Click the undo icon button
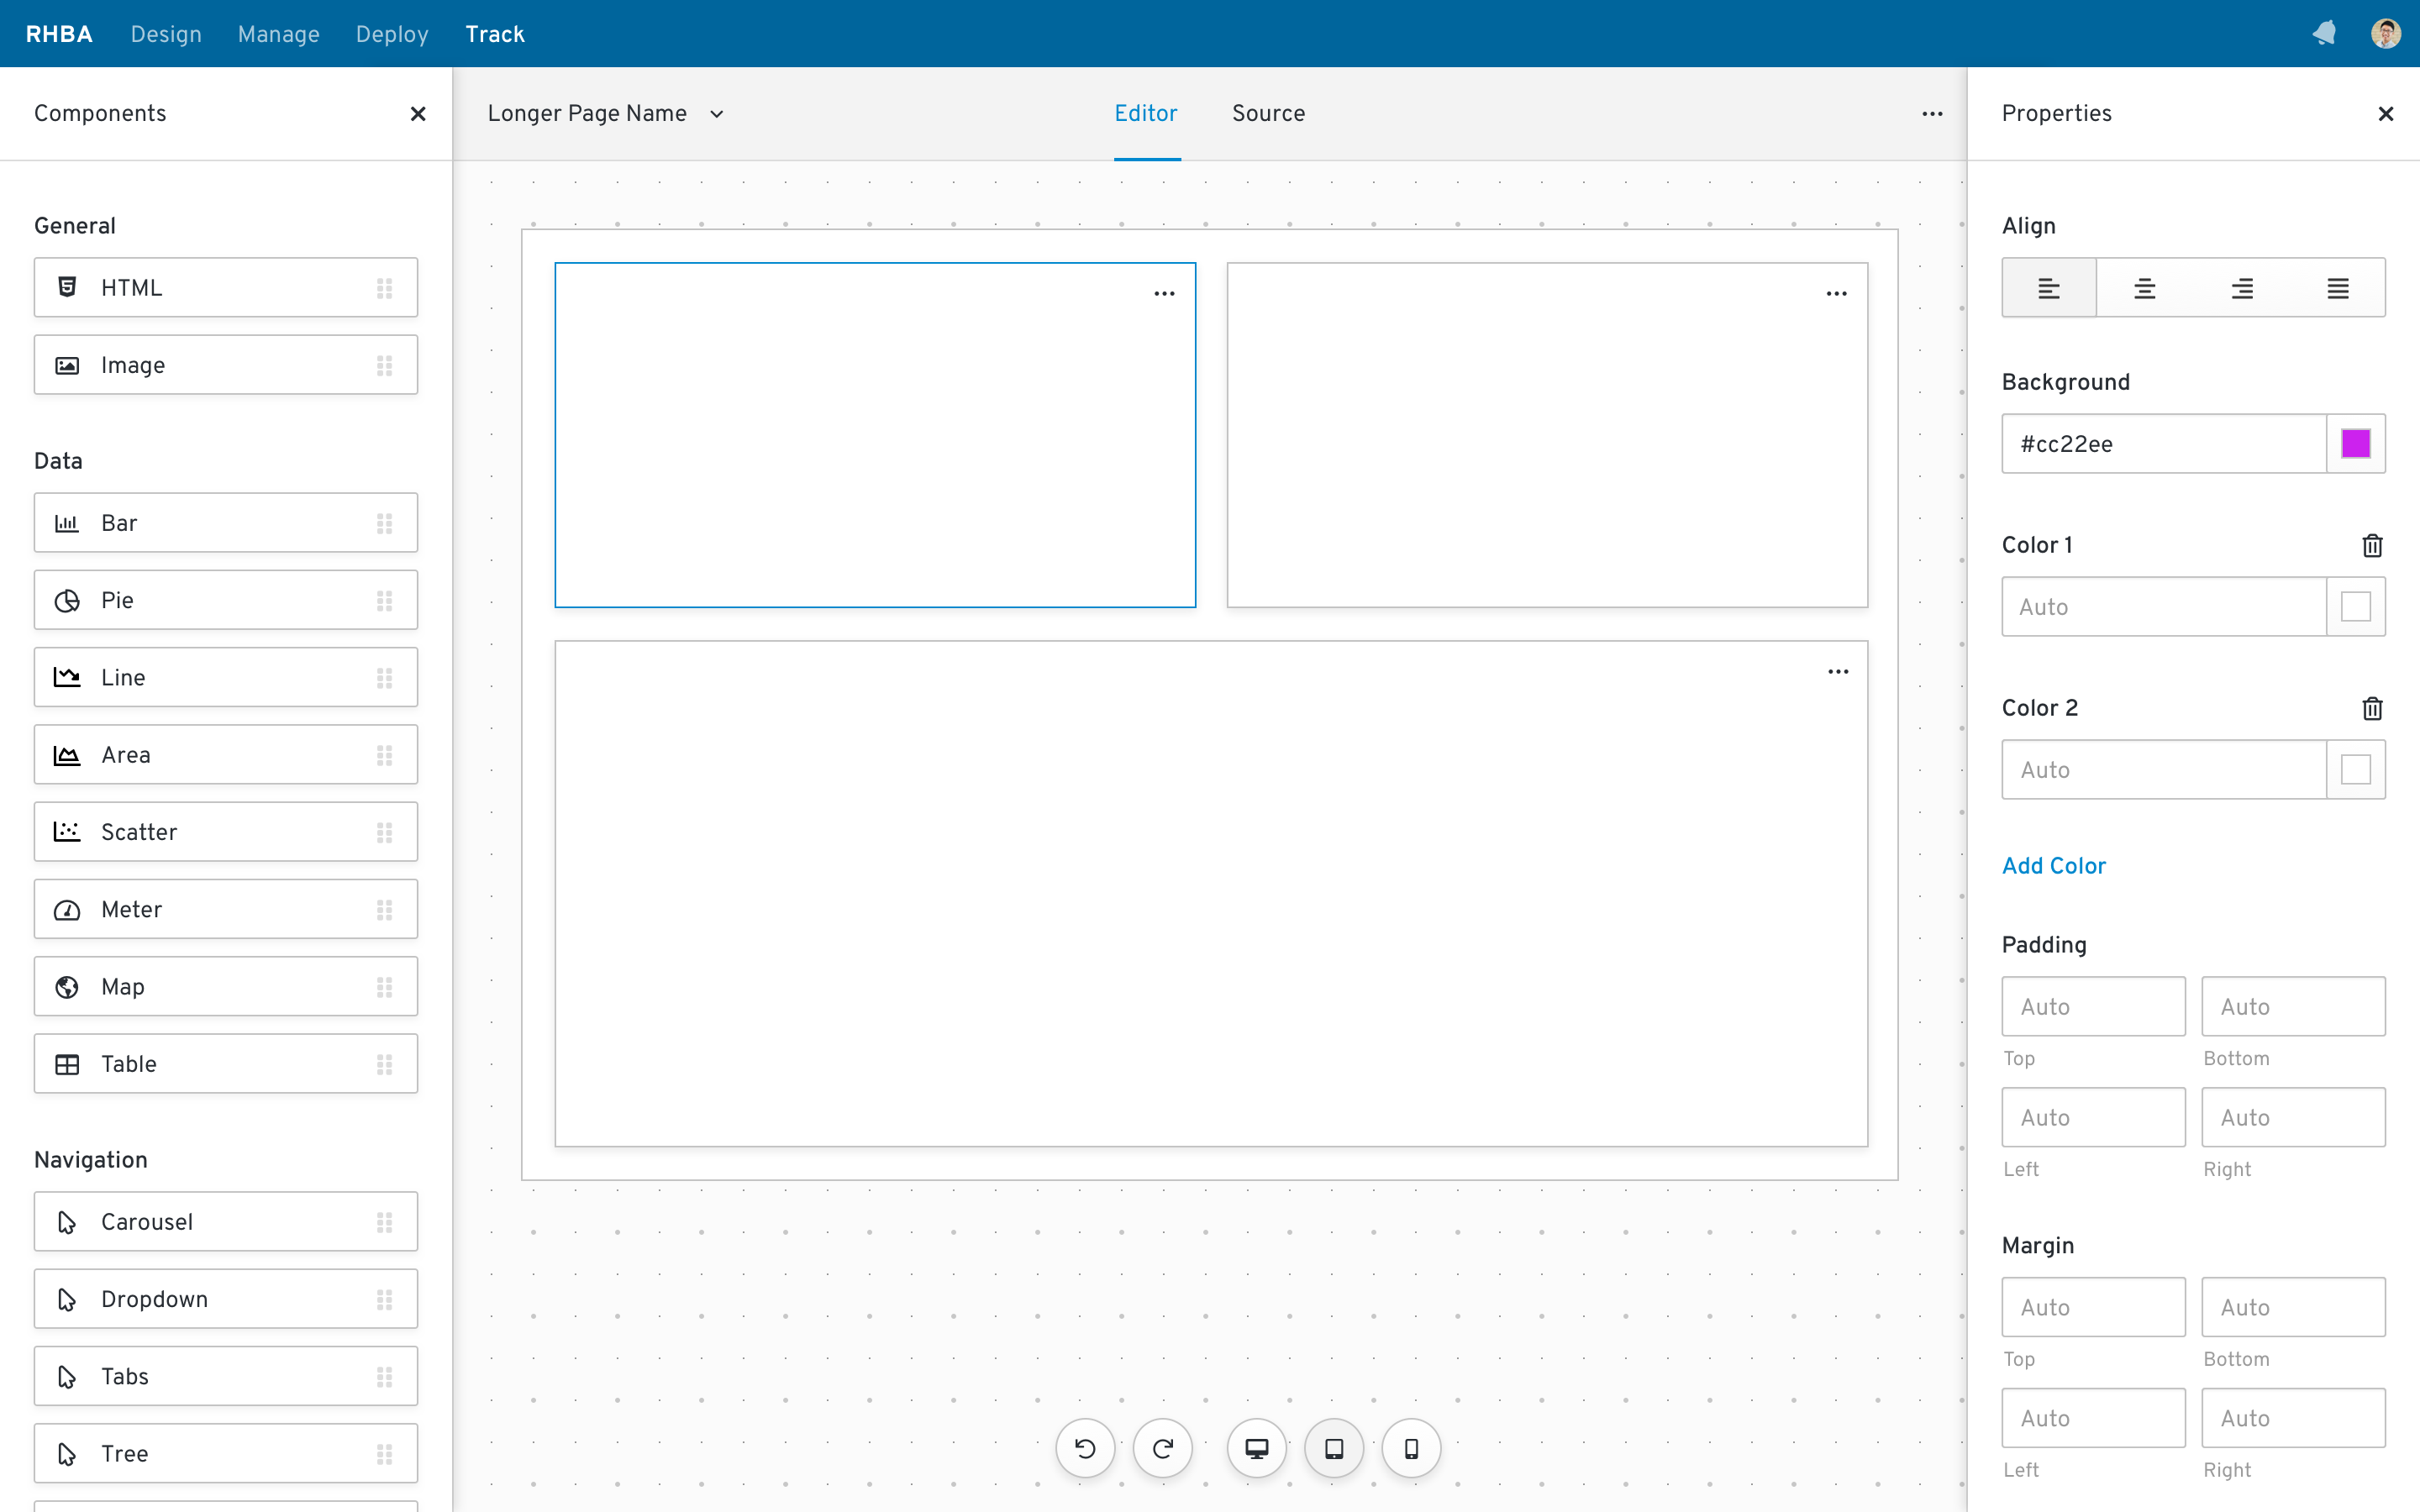The image size is (2420, 1512). click(x=1085, y=1448)
